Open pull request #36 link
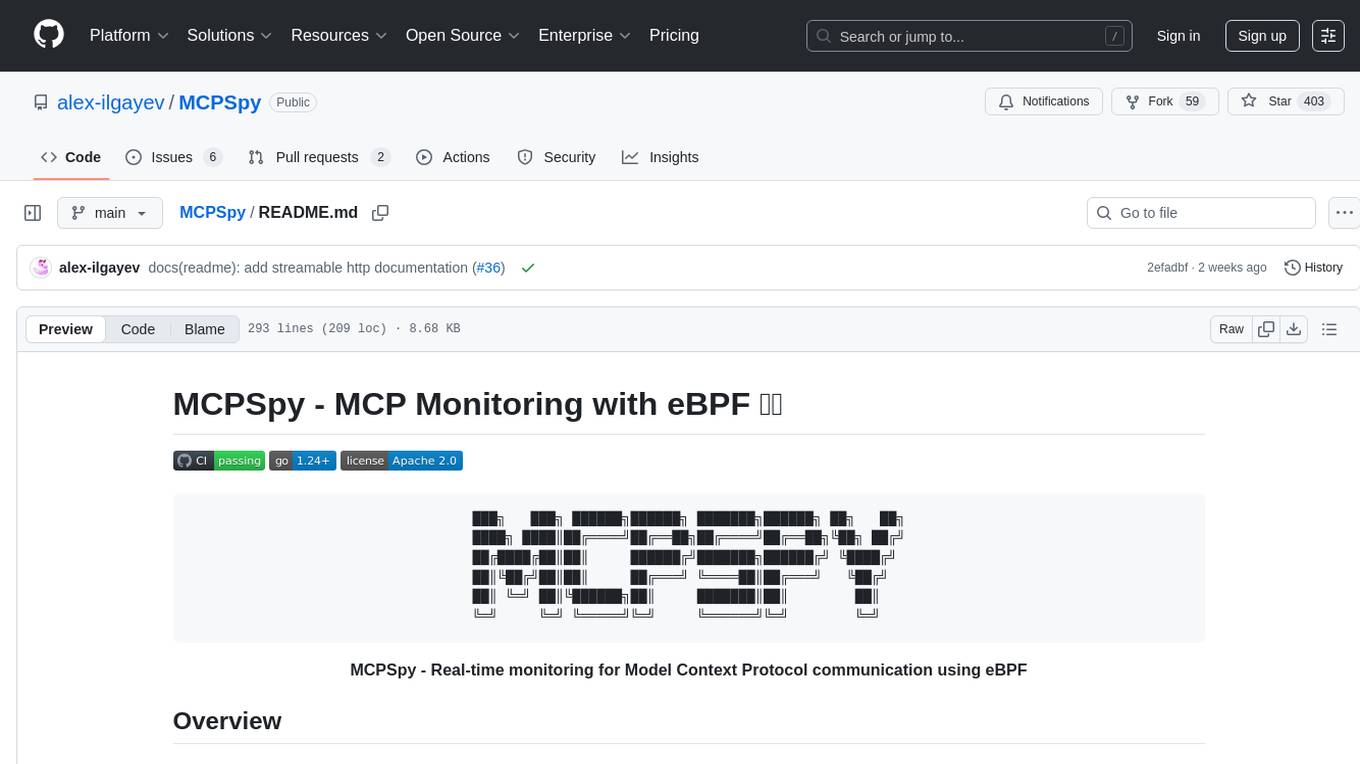The width and height of the screenshot is (1360, 764). point(488,267)
